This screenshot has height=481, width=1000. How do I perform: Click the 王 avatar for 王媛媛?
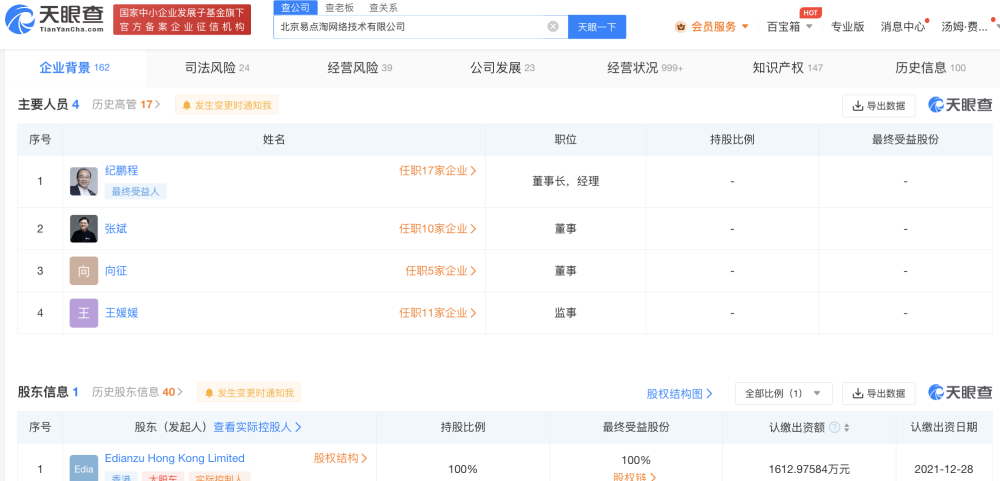coord(84,313)
